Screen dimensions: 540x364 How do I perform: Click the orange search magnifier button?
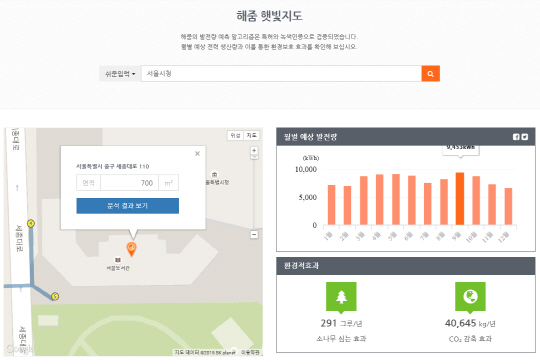430,73
